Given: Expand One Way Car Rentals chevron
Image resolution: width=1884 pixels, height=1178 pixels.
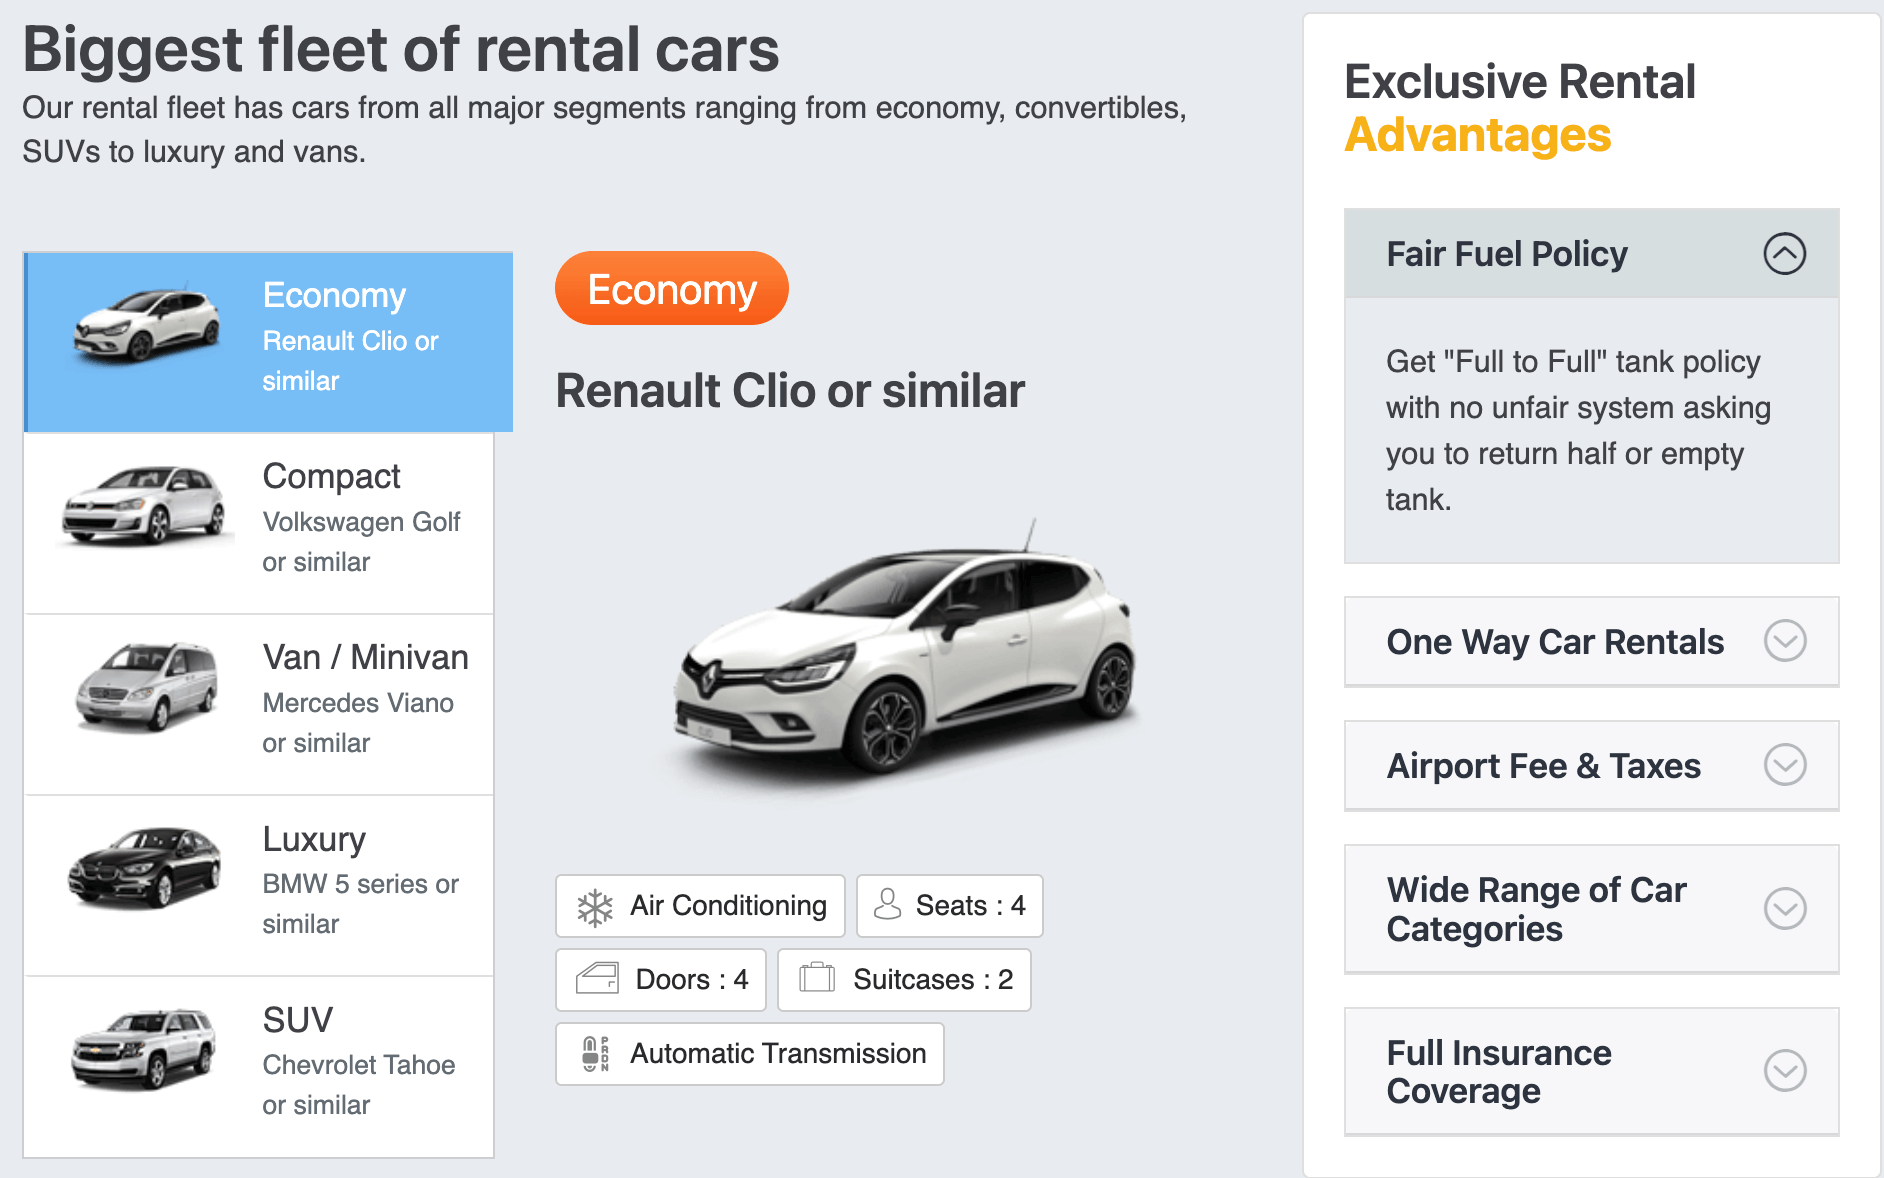Looking at the screenshot, I should point(1784,641).
